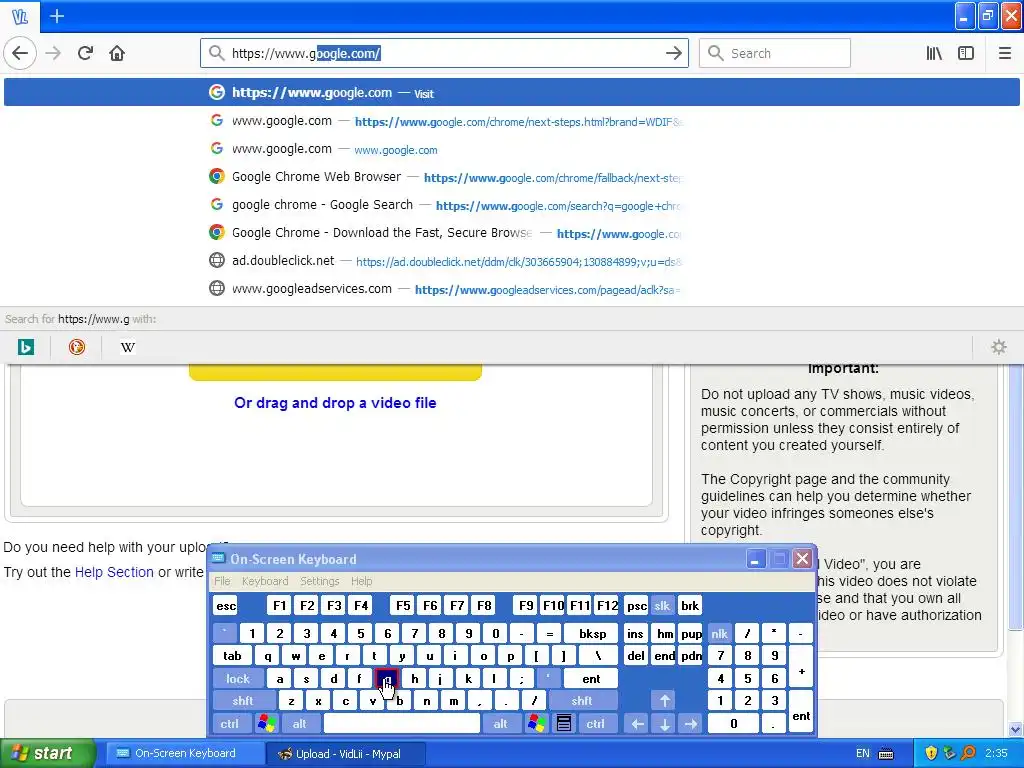The width and height of the screenshot is (1024, 768).
Task: Toggle the right ctrl key
Action: [x=596, y=724]
